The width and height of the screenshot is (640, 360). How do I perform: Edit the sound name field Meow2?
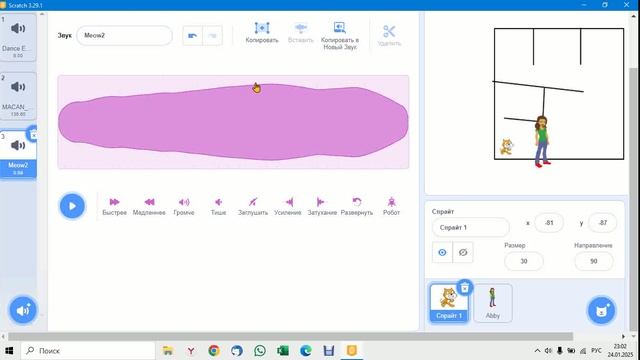point(124,36)
